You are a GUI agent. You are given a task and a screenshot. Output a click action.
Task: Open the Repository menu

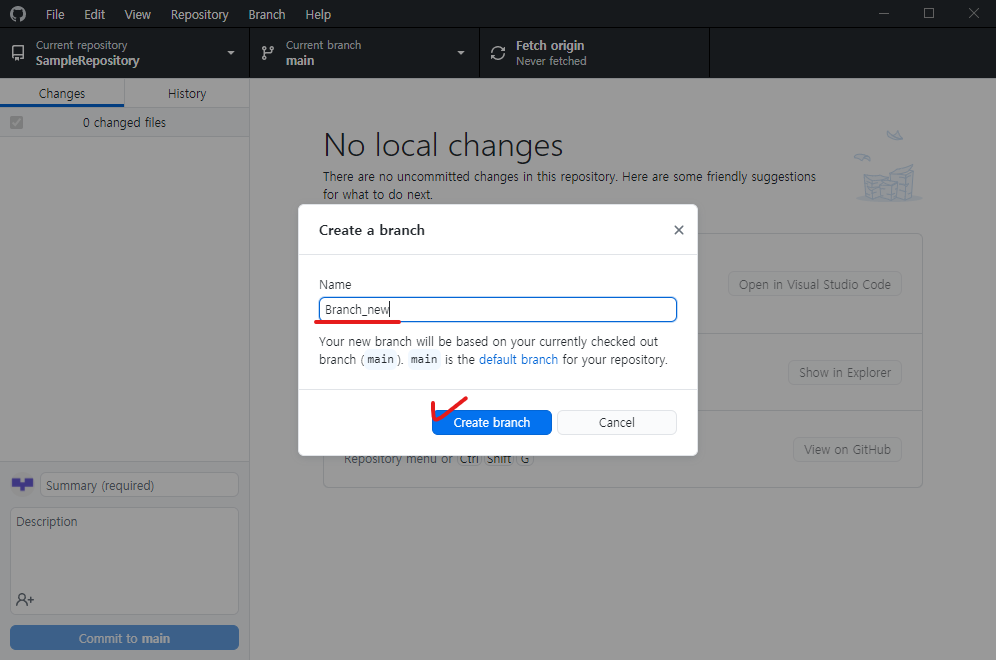[x=199, y=14]
